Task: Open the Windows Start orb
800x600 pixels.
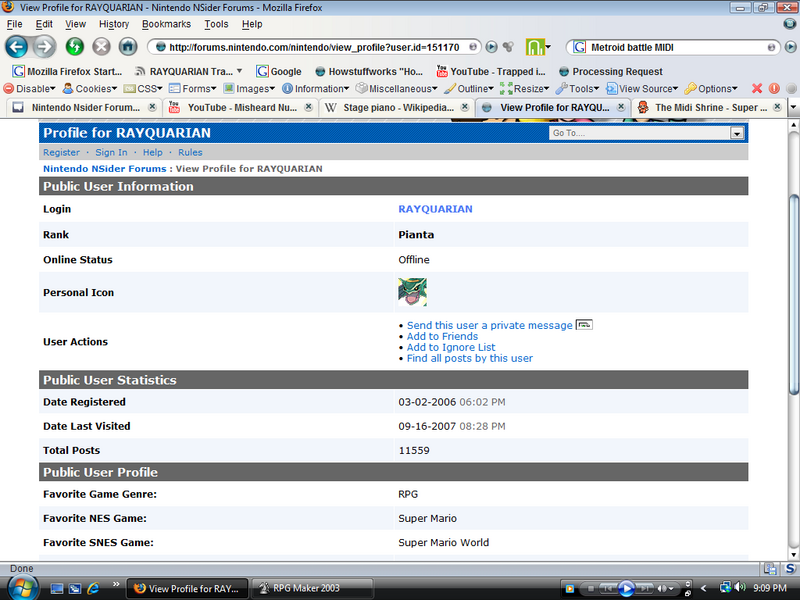Action: click(23, 588)
